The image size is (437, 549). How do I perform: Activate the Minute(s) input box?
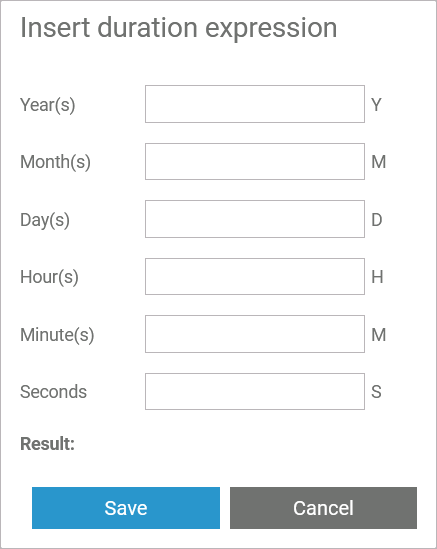coord(255,334)
